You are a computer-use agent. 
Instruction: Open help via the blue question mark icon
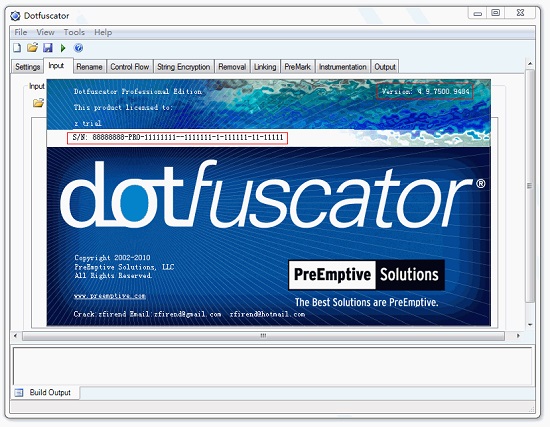(79, 48)
